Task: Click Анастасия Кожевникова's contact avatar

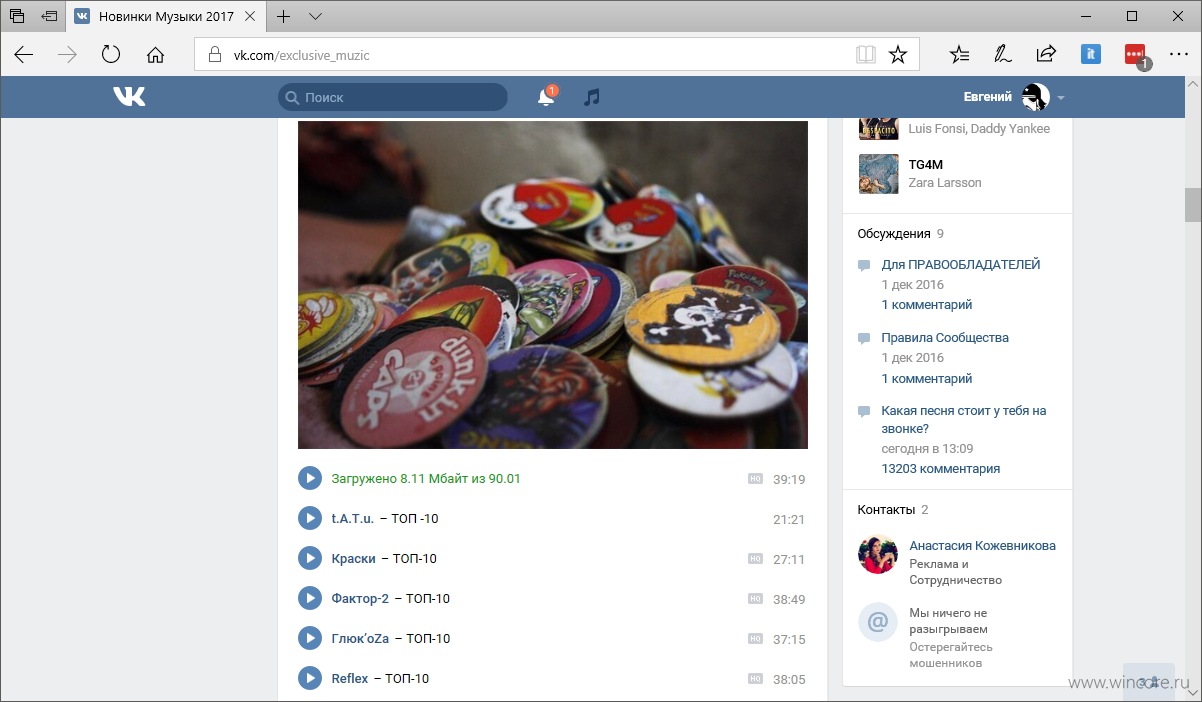Action: click(877, 554)
